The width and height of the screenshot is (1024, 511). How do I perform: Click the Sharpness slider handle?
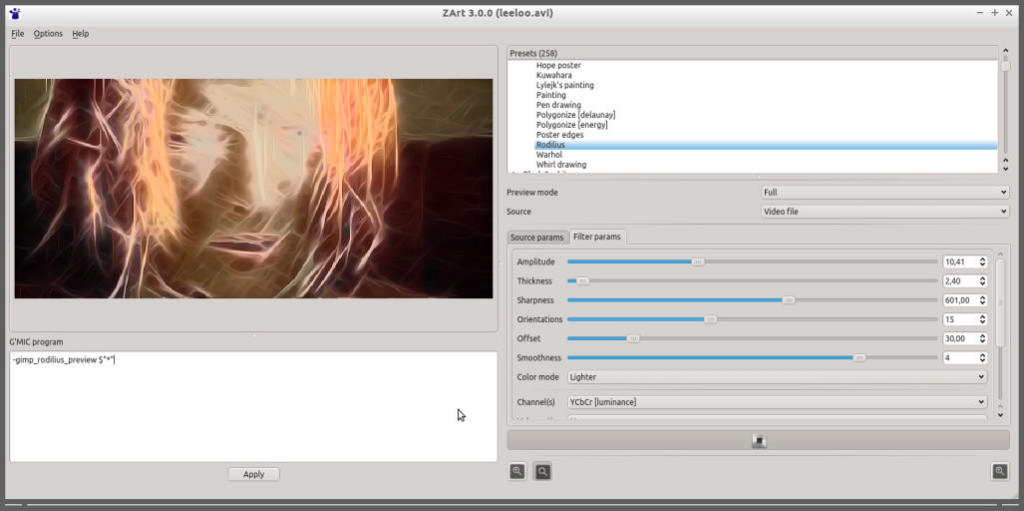789,300
